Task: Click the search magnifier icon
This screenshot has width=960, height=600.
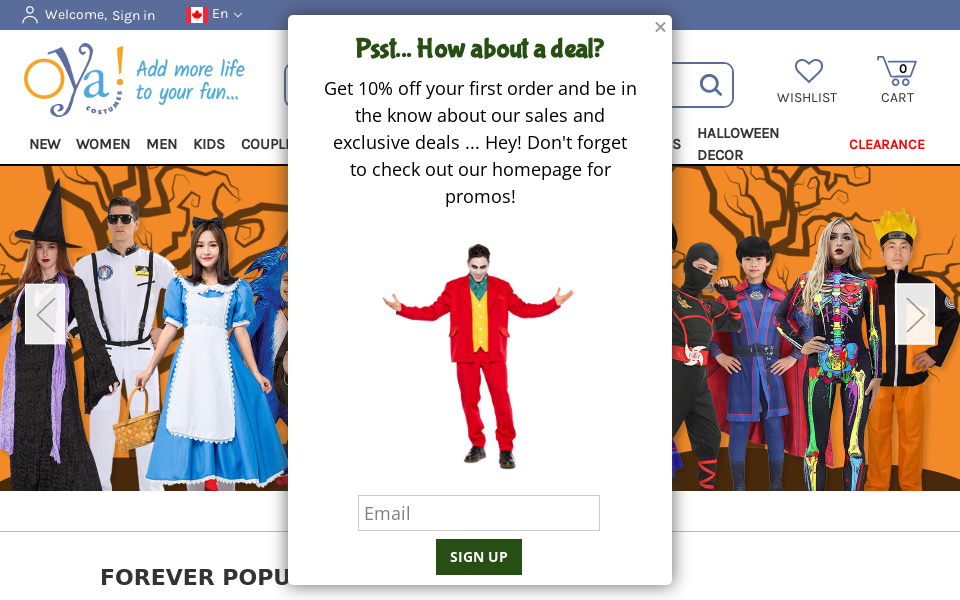Action: pyautogui.click(x=710, y=84)
